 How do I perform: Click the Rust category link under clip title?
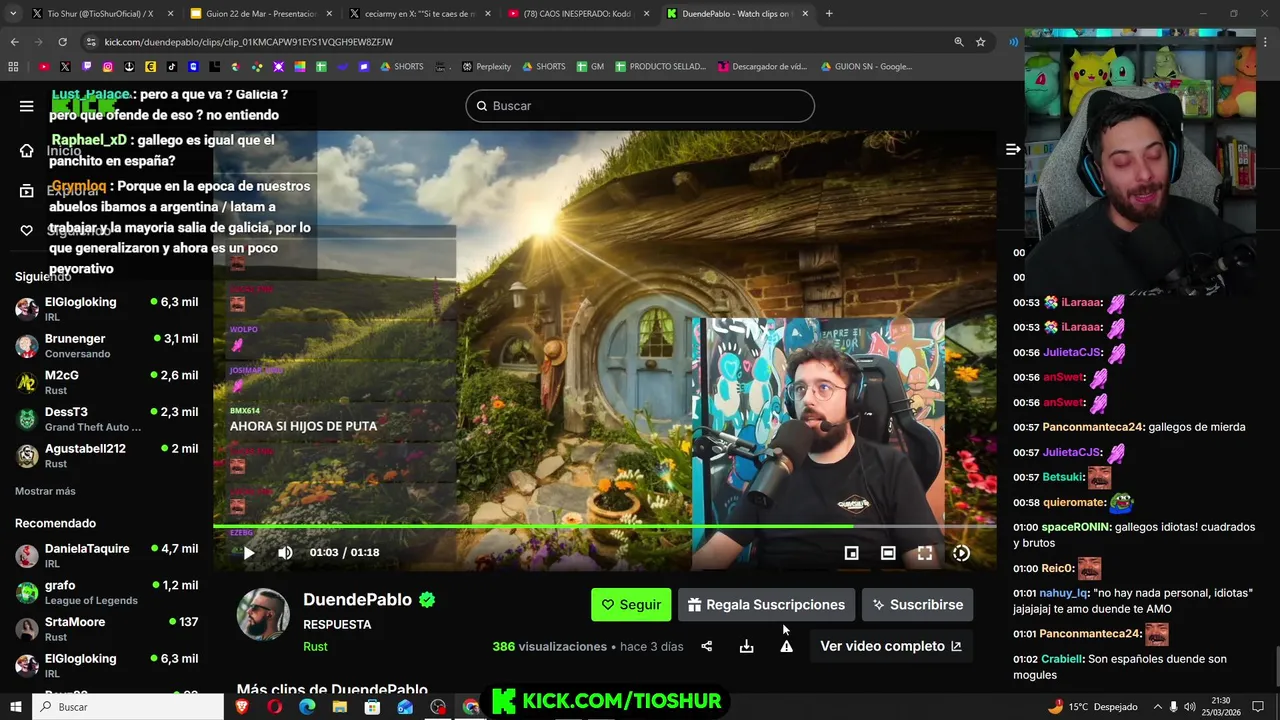[315, 646]
